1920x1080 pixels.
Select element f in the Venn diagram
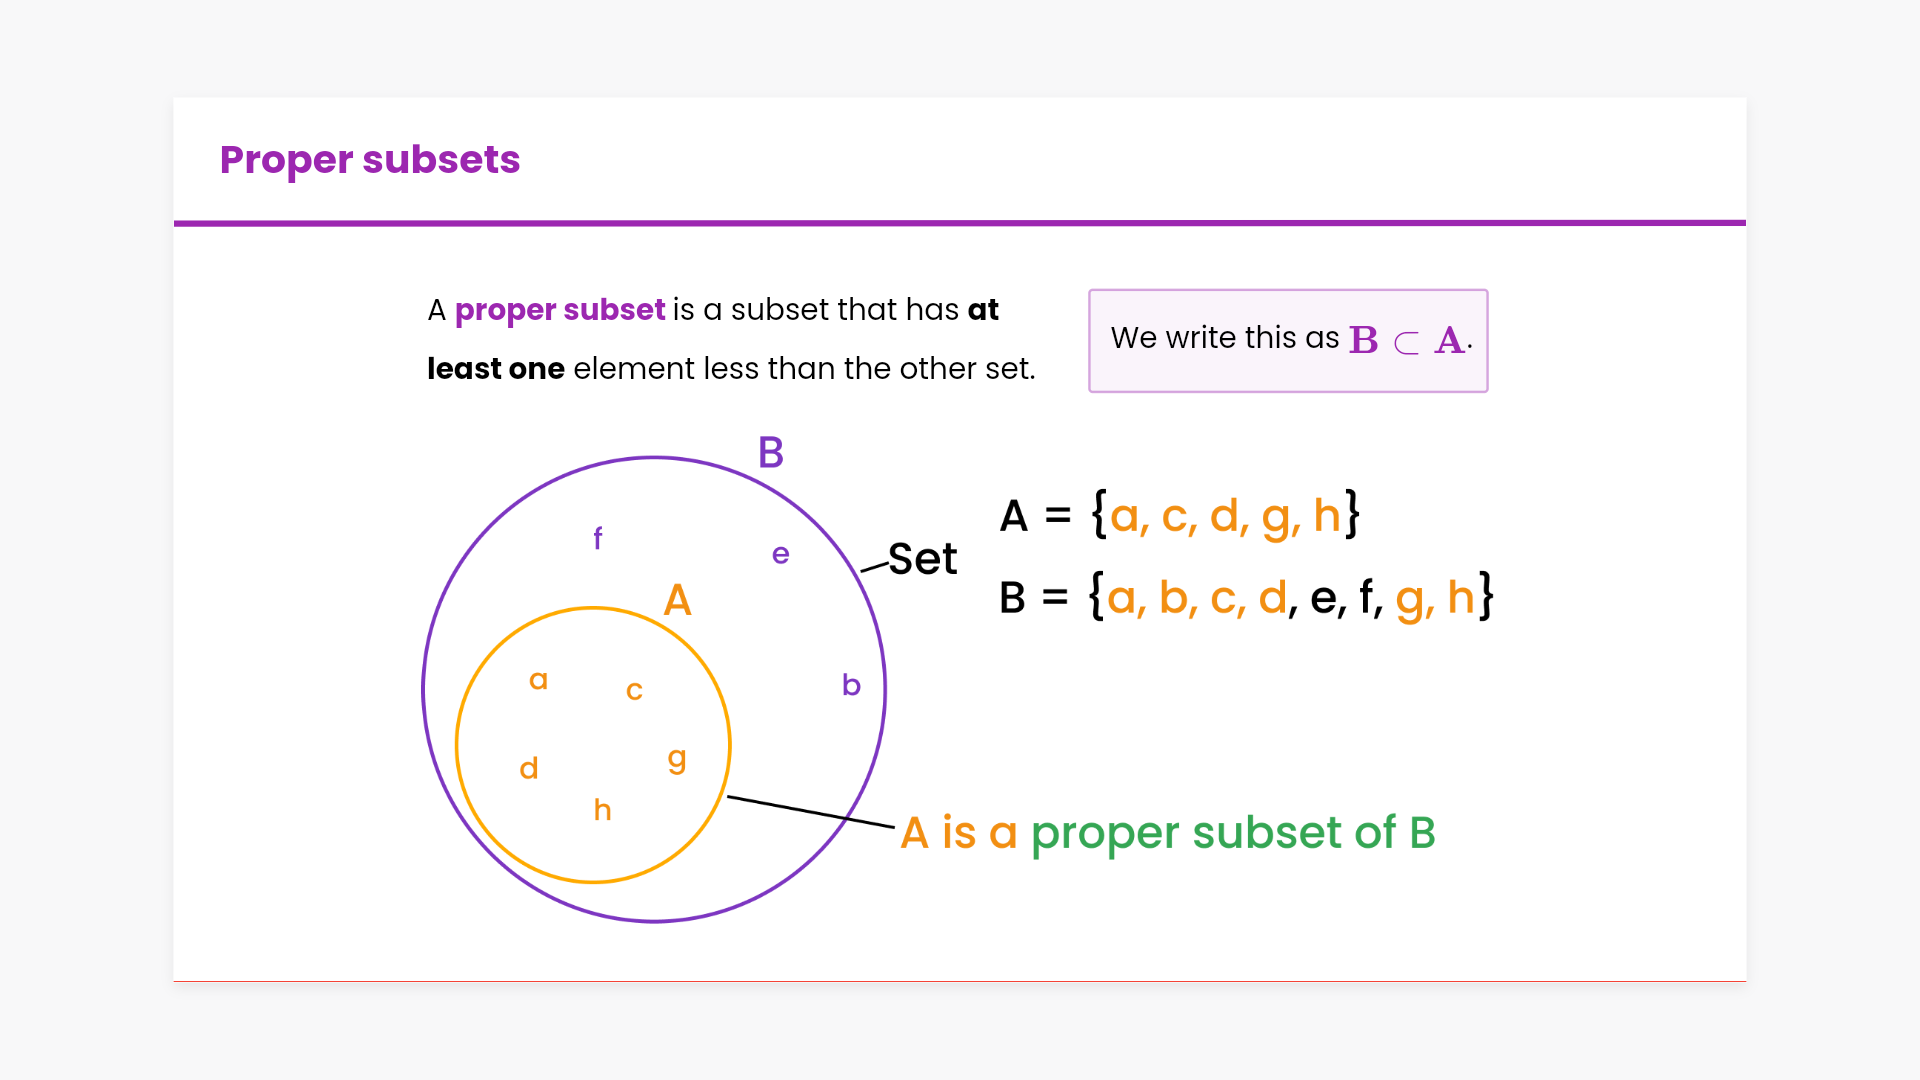[x=598, y=539]
